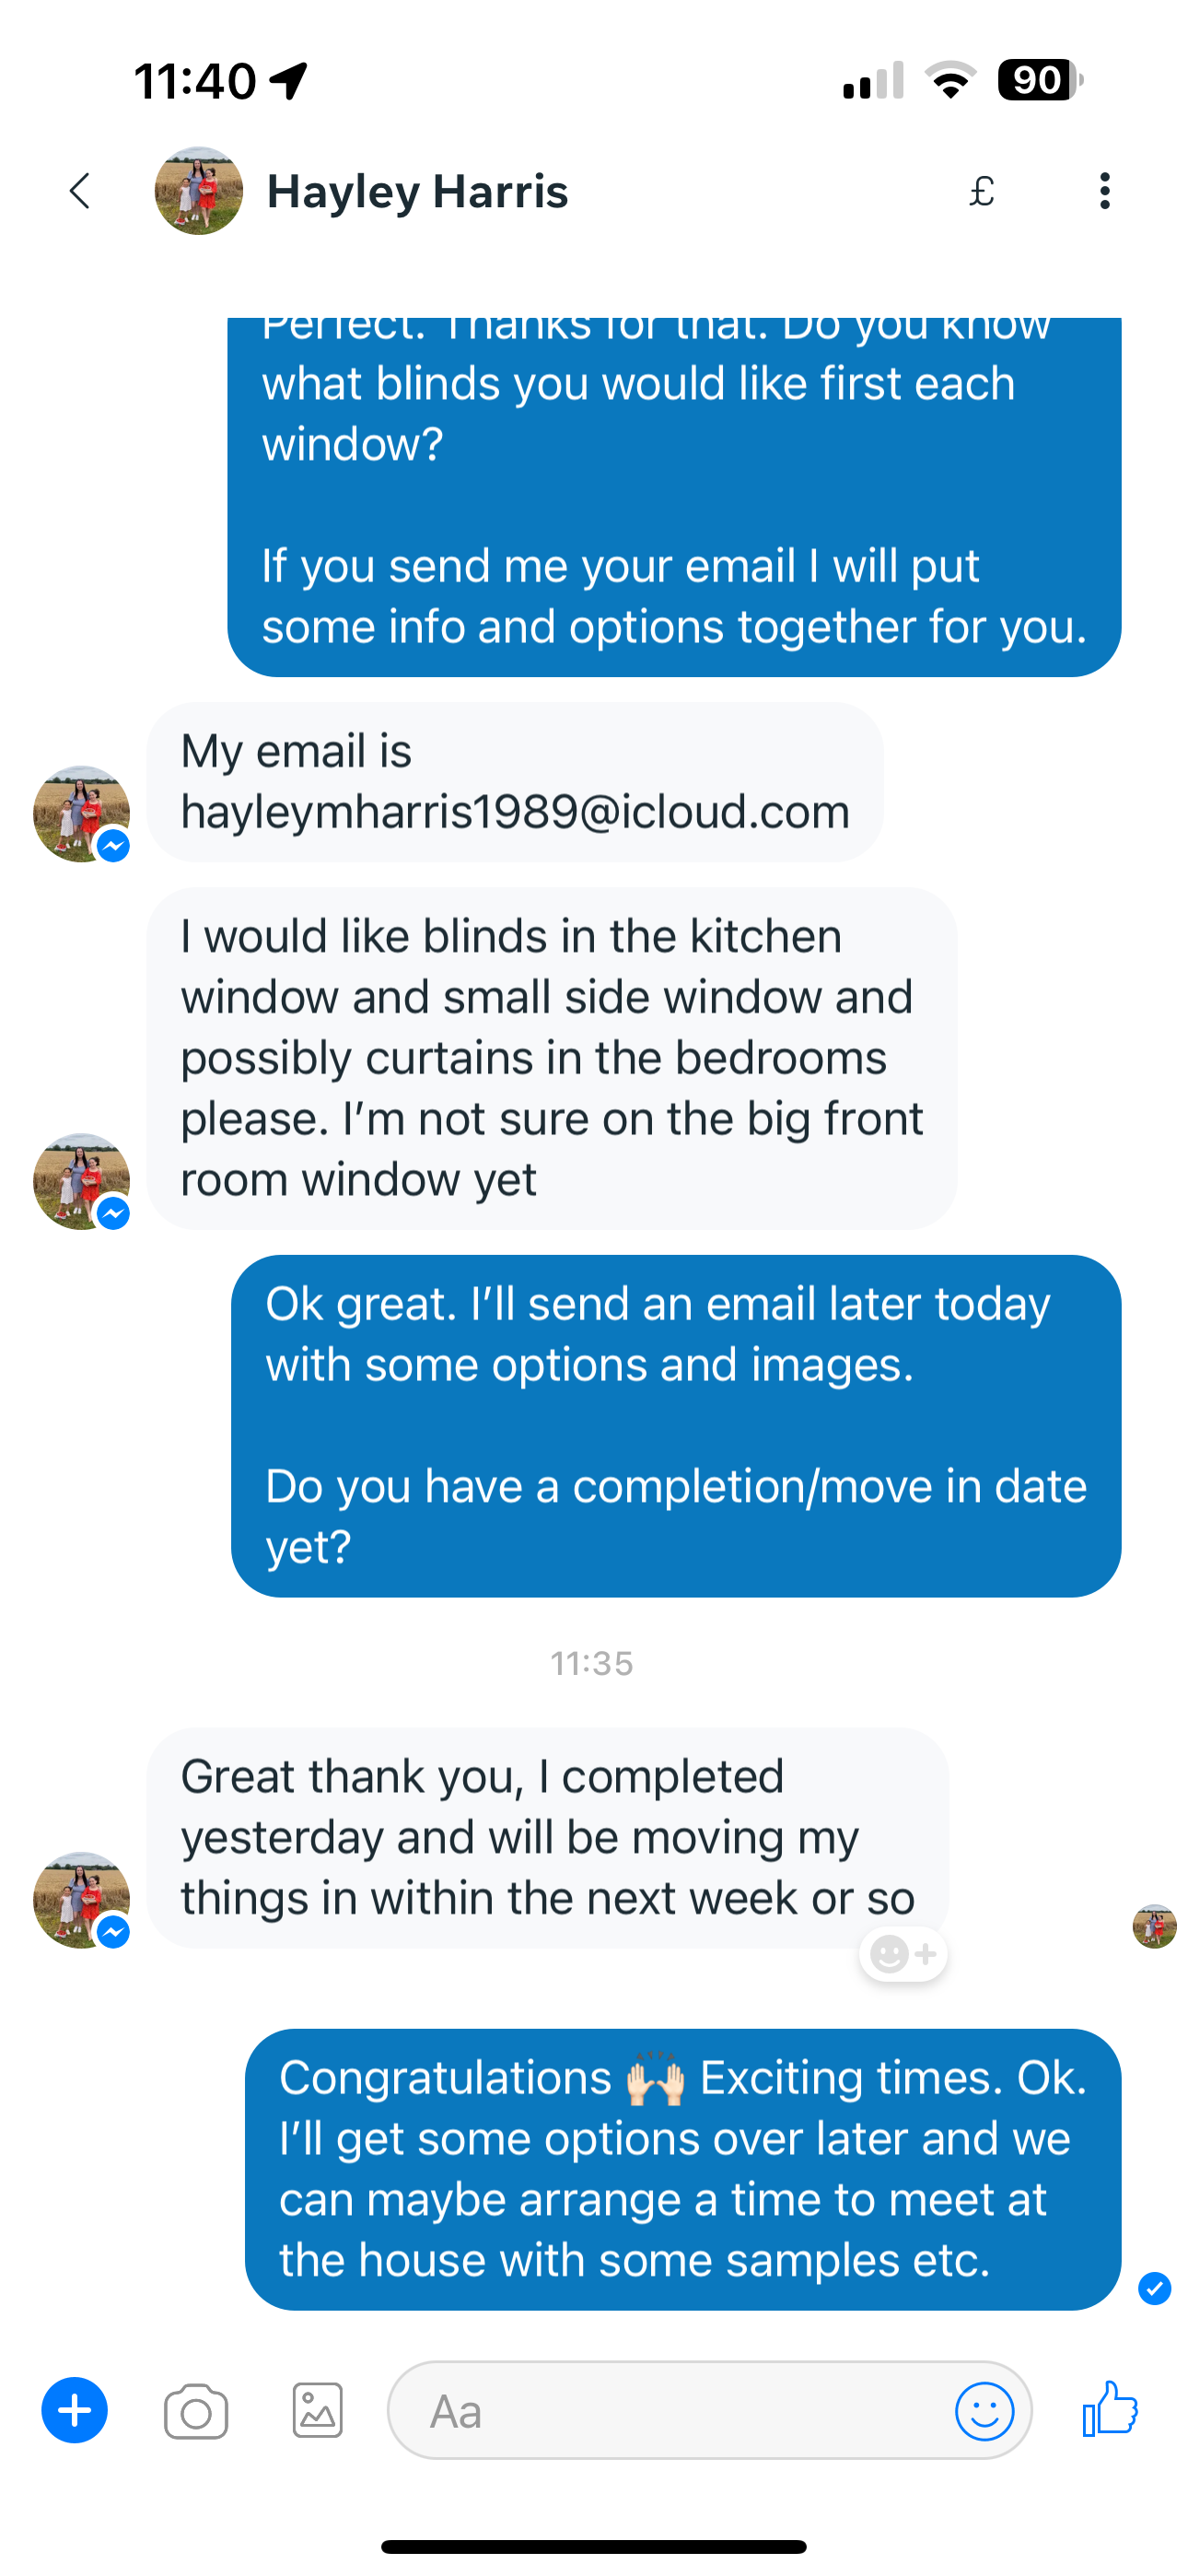1188x2576 pixels.
Task: Open the emoji picker in message field
Action: coord(984,2411)
